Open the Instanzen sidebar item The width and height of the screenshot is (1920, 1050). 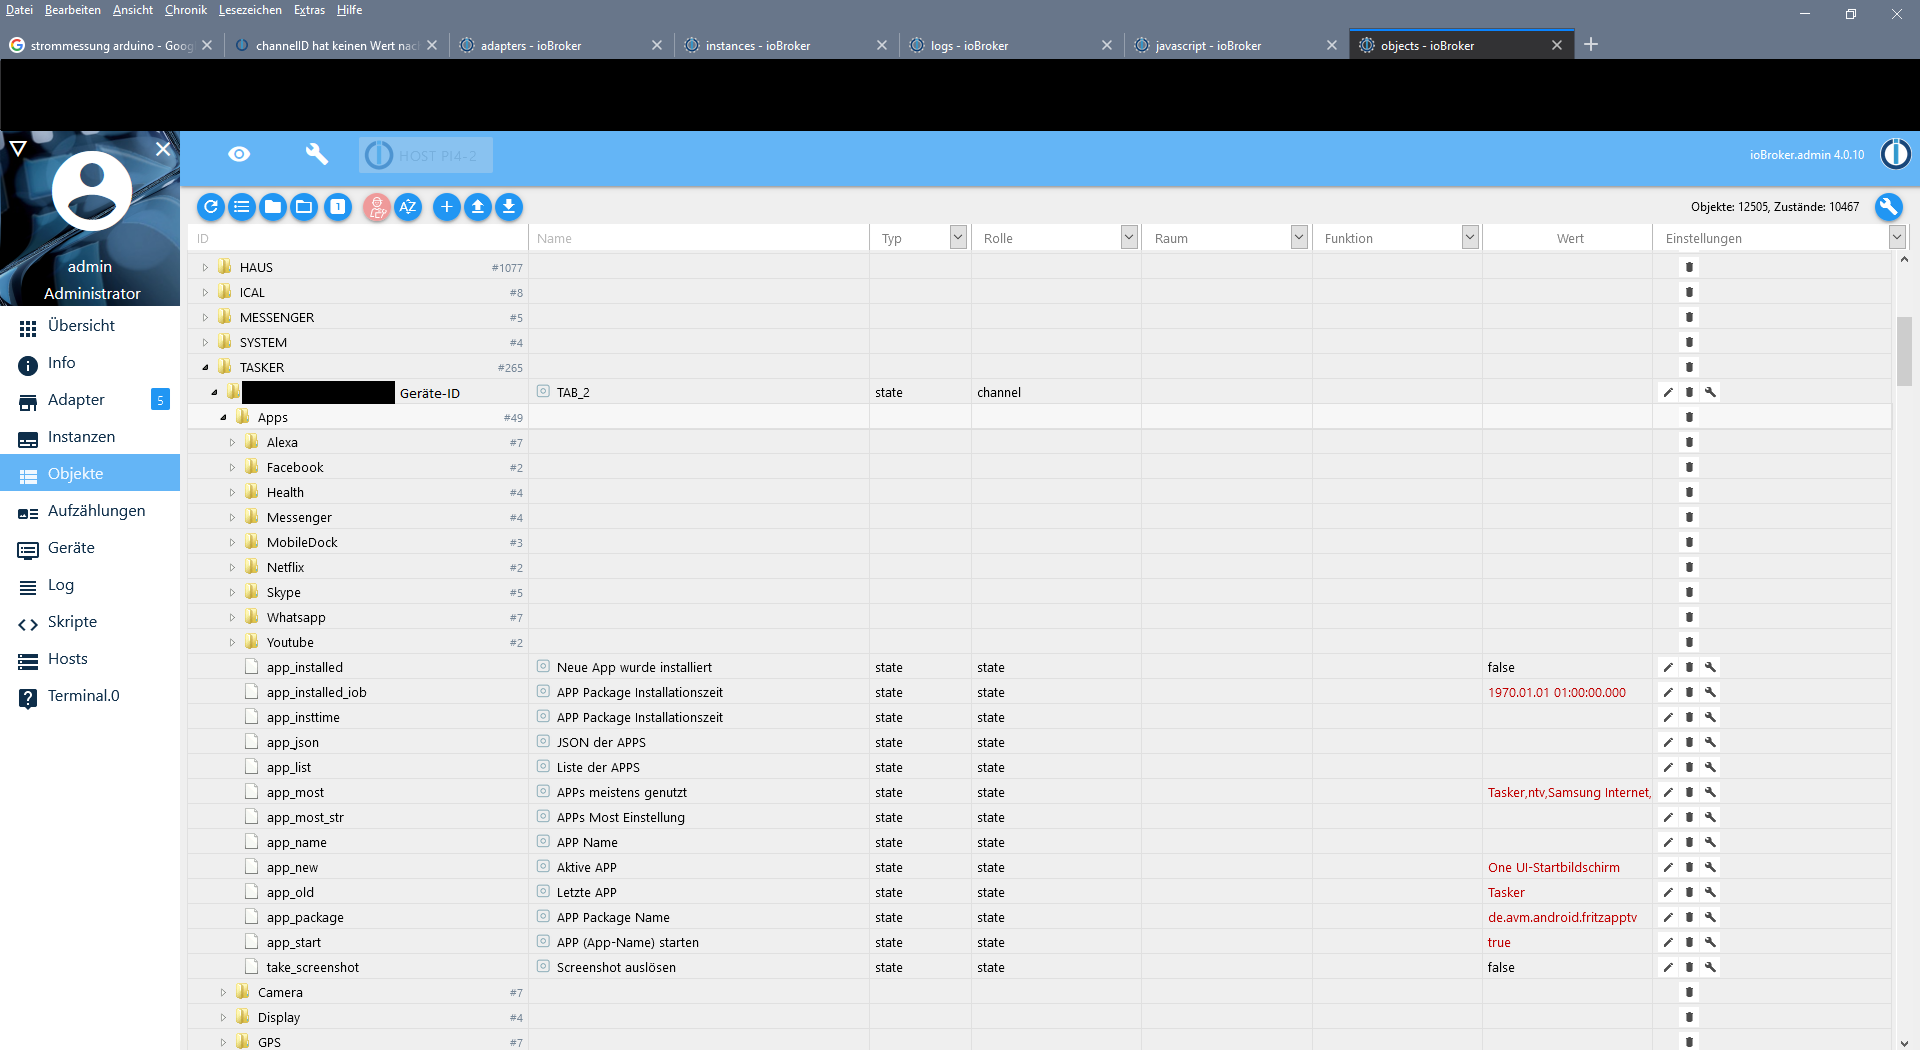point(90,437)
